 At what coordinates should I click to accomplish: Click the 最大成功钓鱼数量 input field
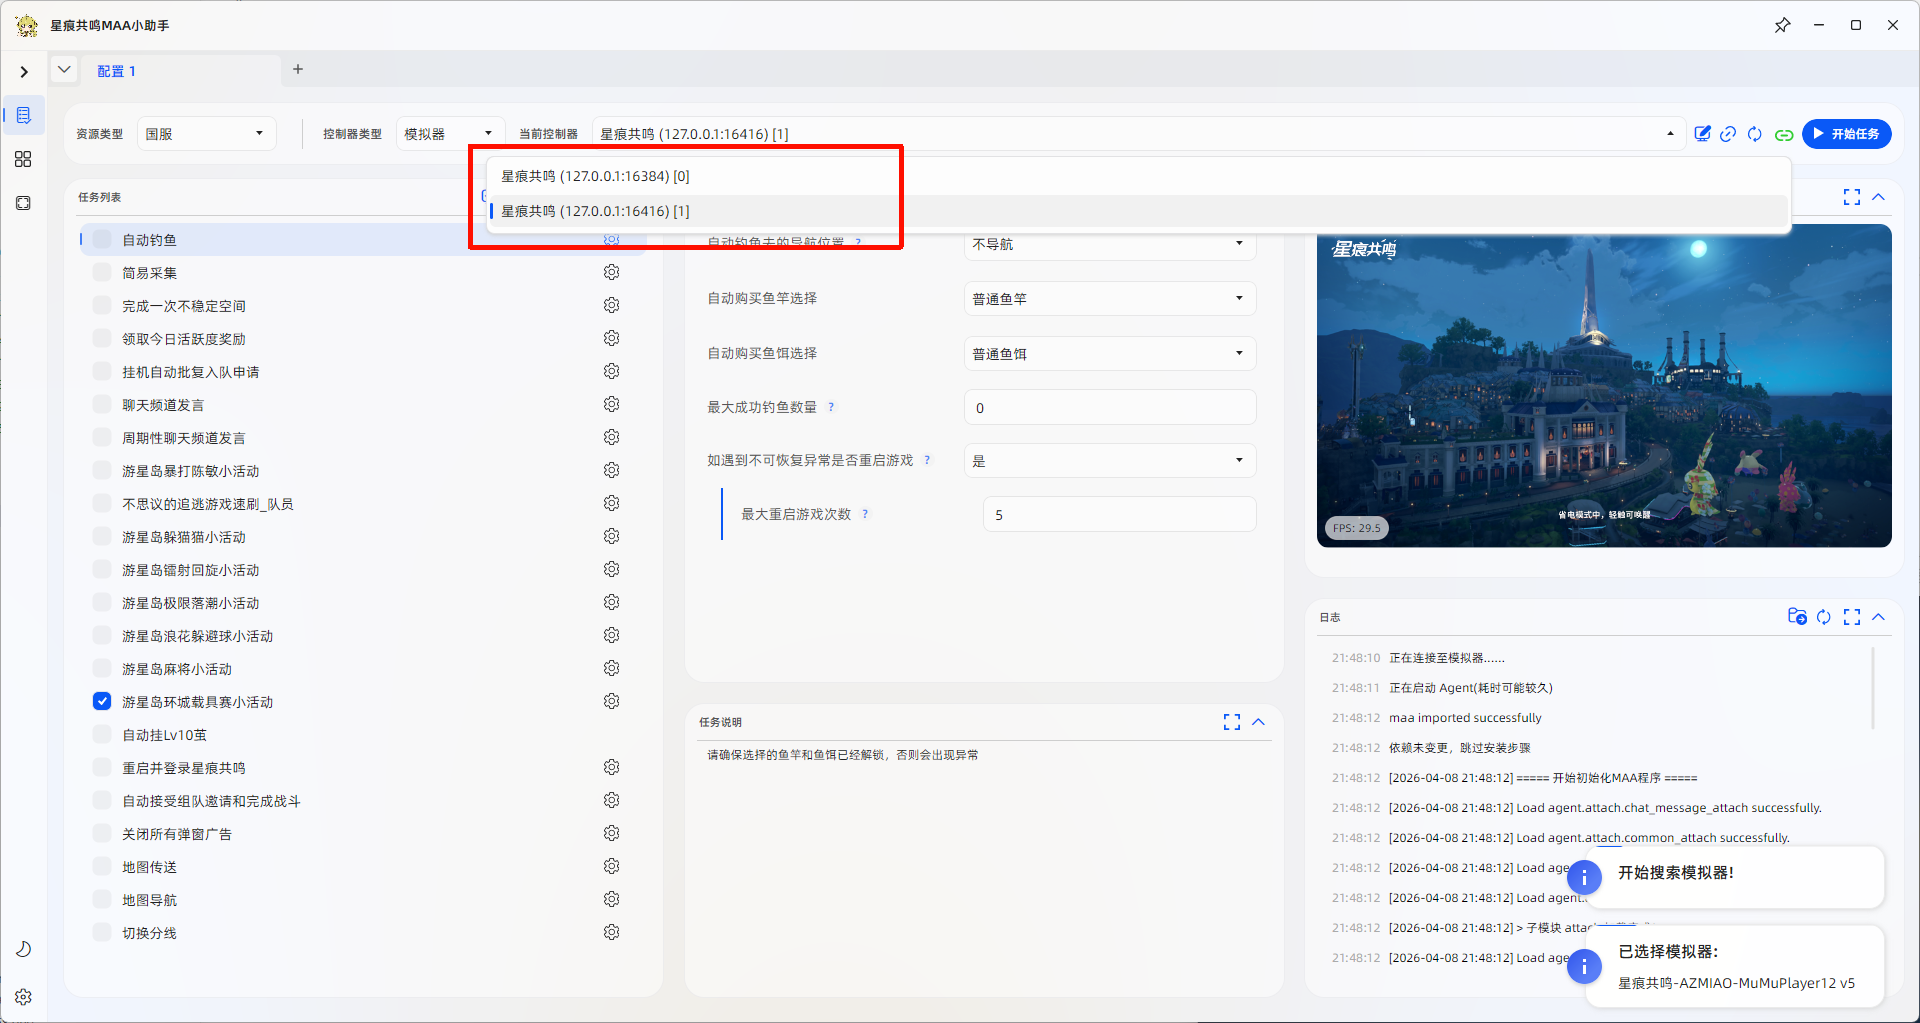(x=1110, y=407)
